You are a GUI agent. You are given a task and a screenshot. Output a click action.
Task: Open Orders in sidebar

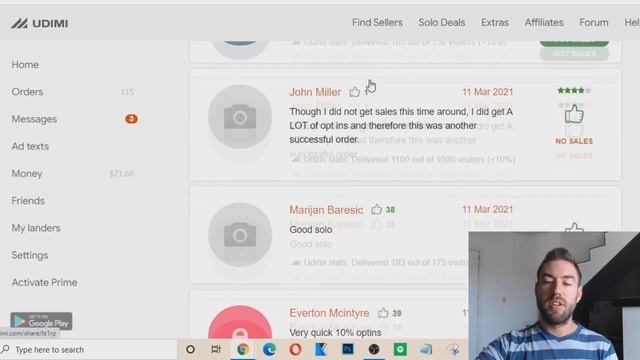pyautogui.click(x=27, y=92)
